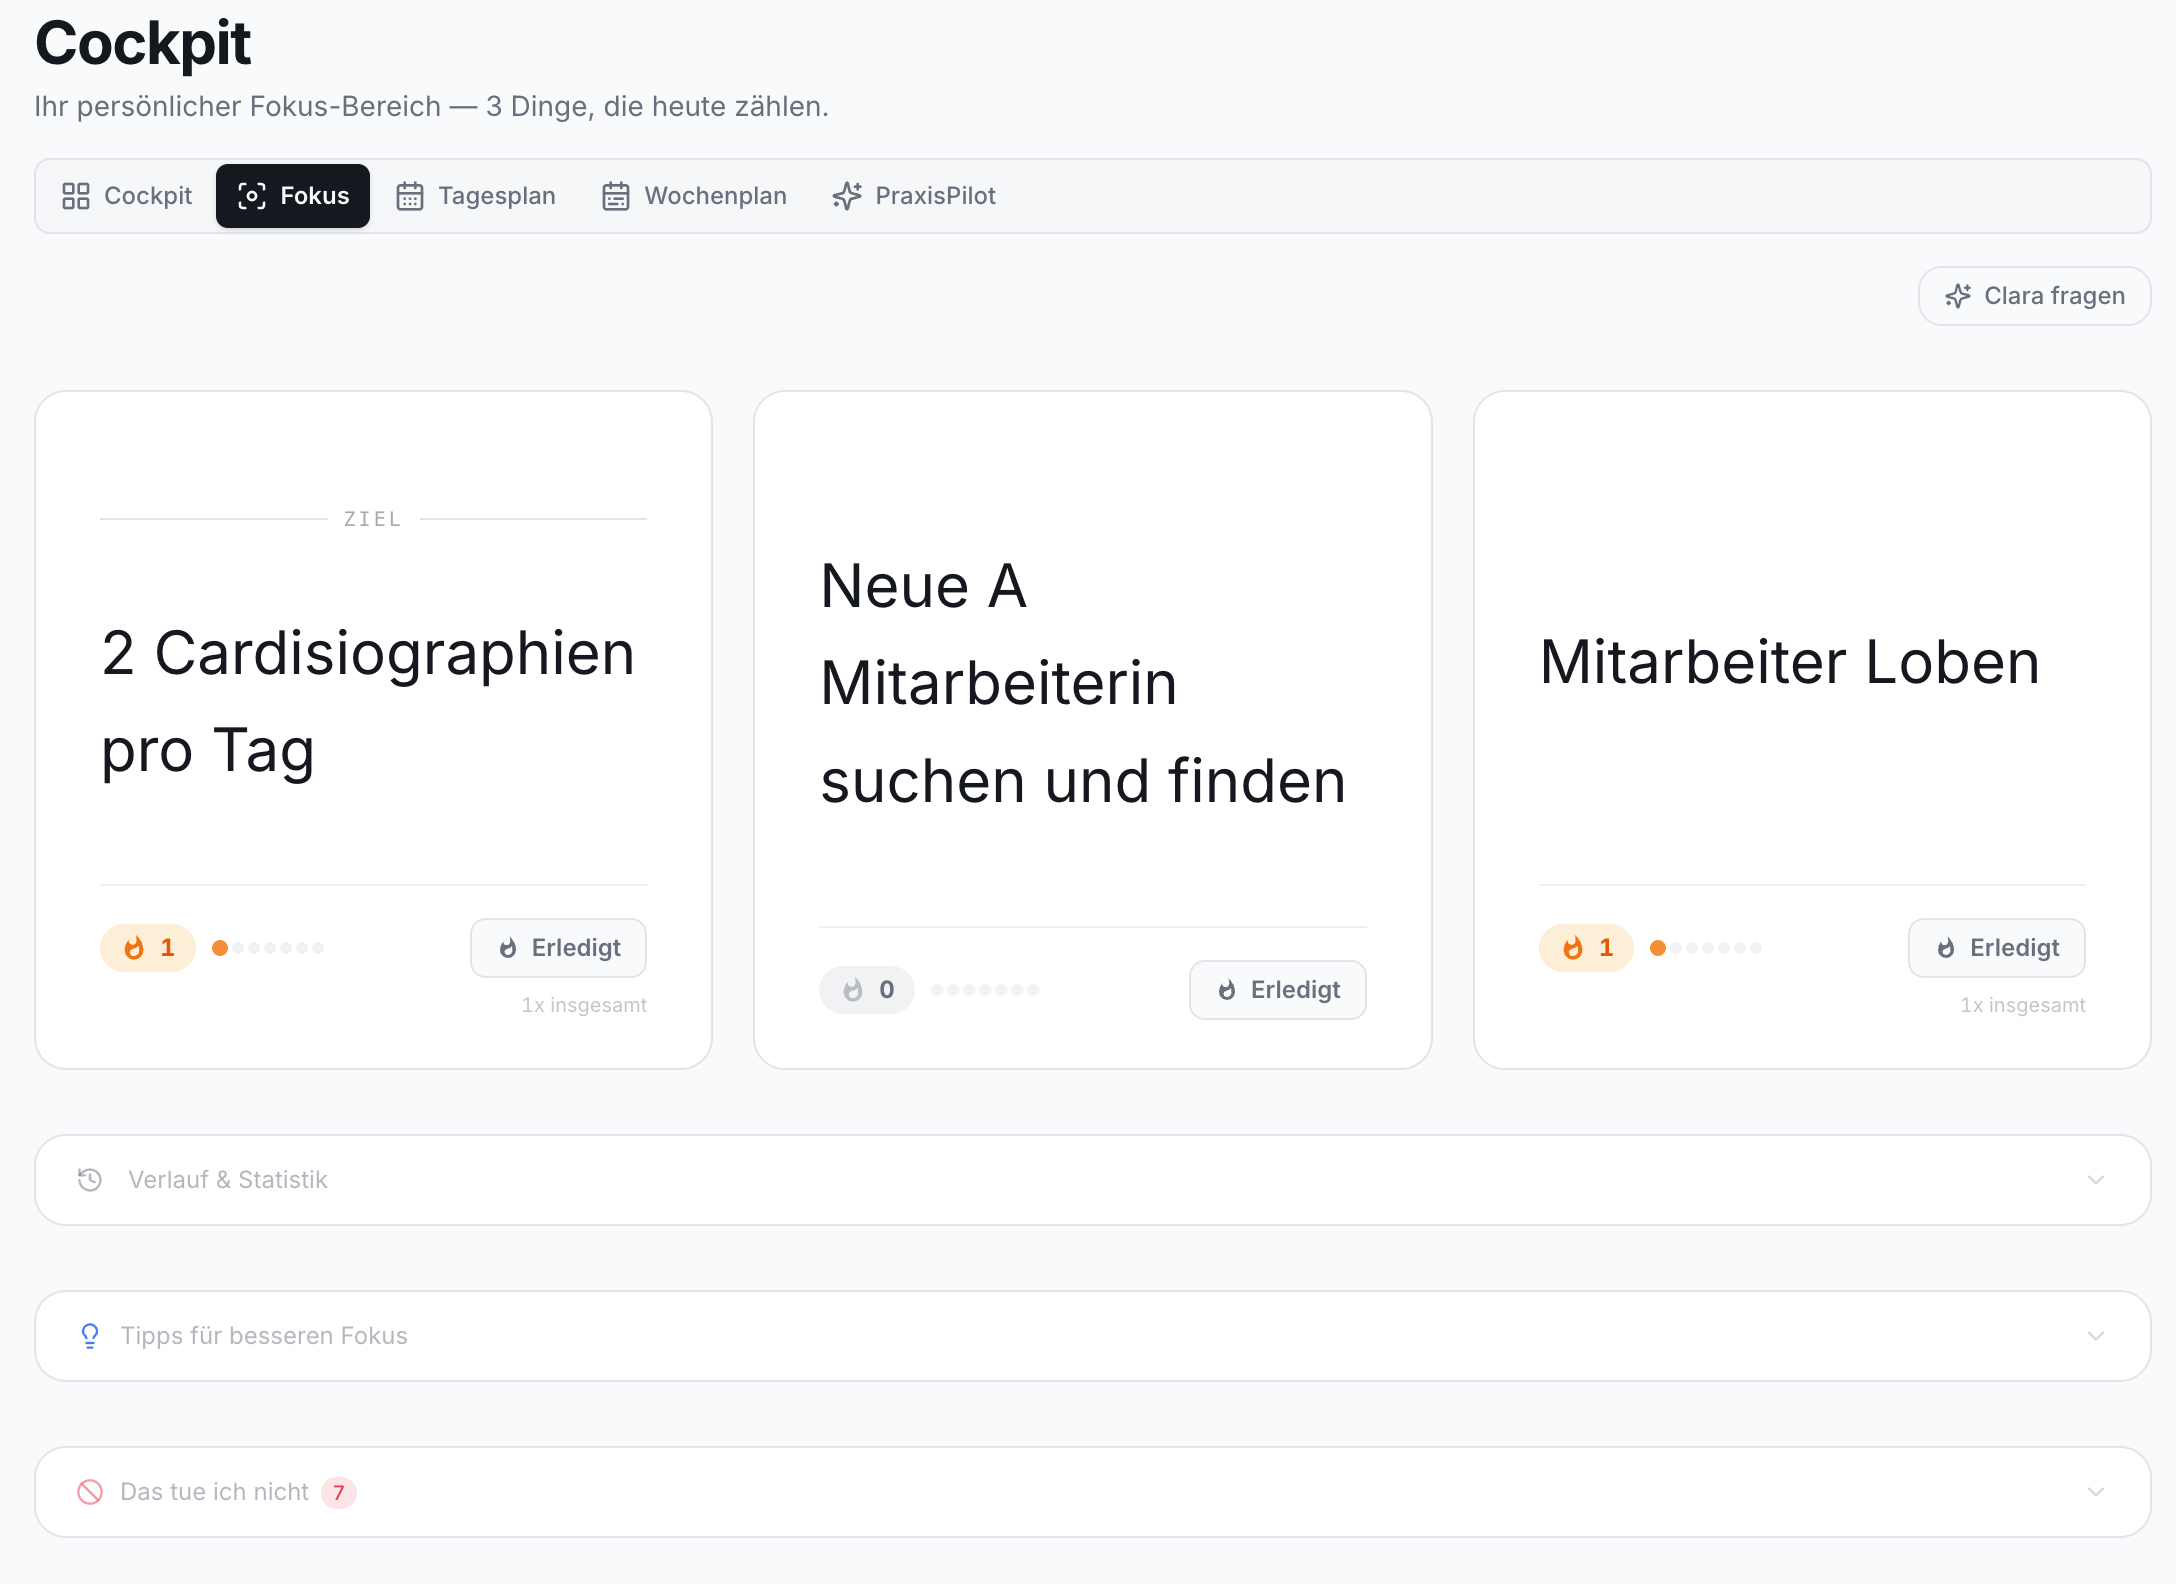This screenshot has width=2176, height=1584.
Task: Mark Neue Mitarbeiterin card as Erledigt
Action: (x=1277, y=990)
